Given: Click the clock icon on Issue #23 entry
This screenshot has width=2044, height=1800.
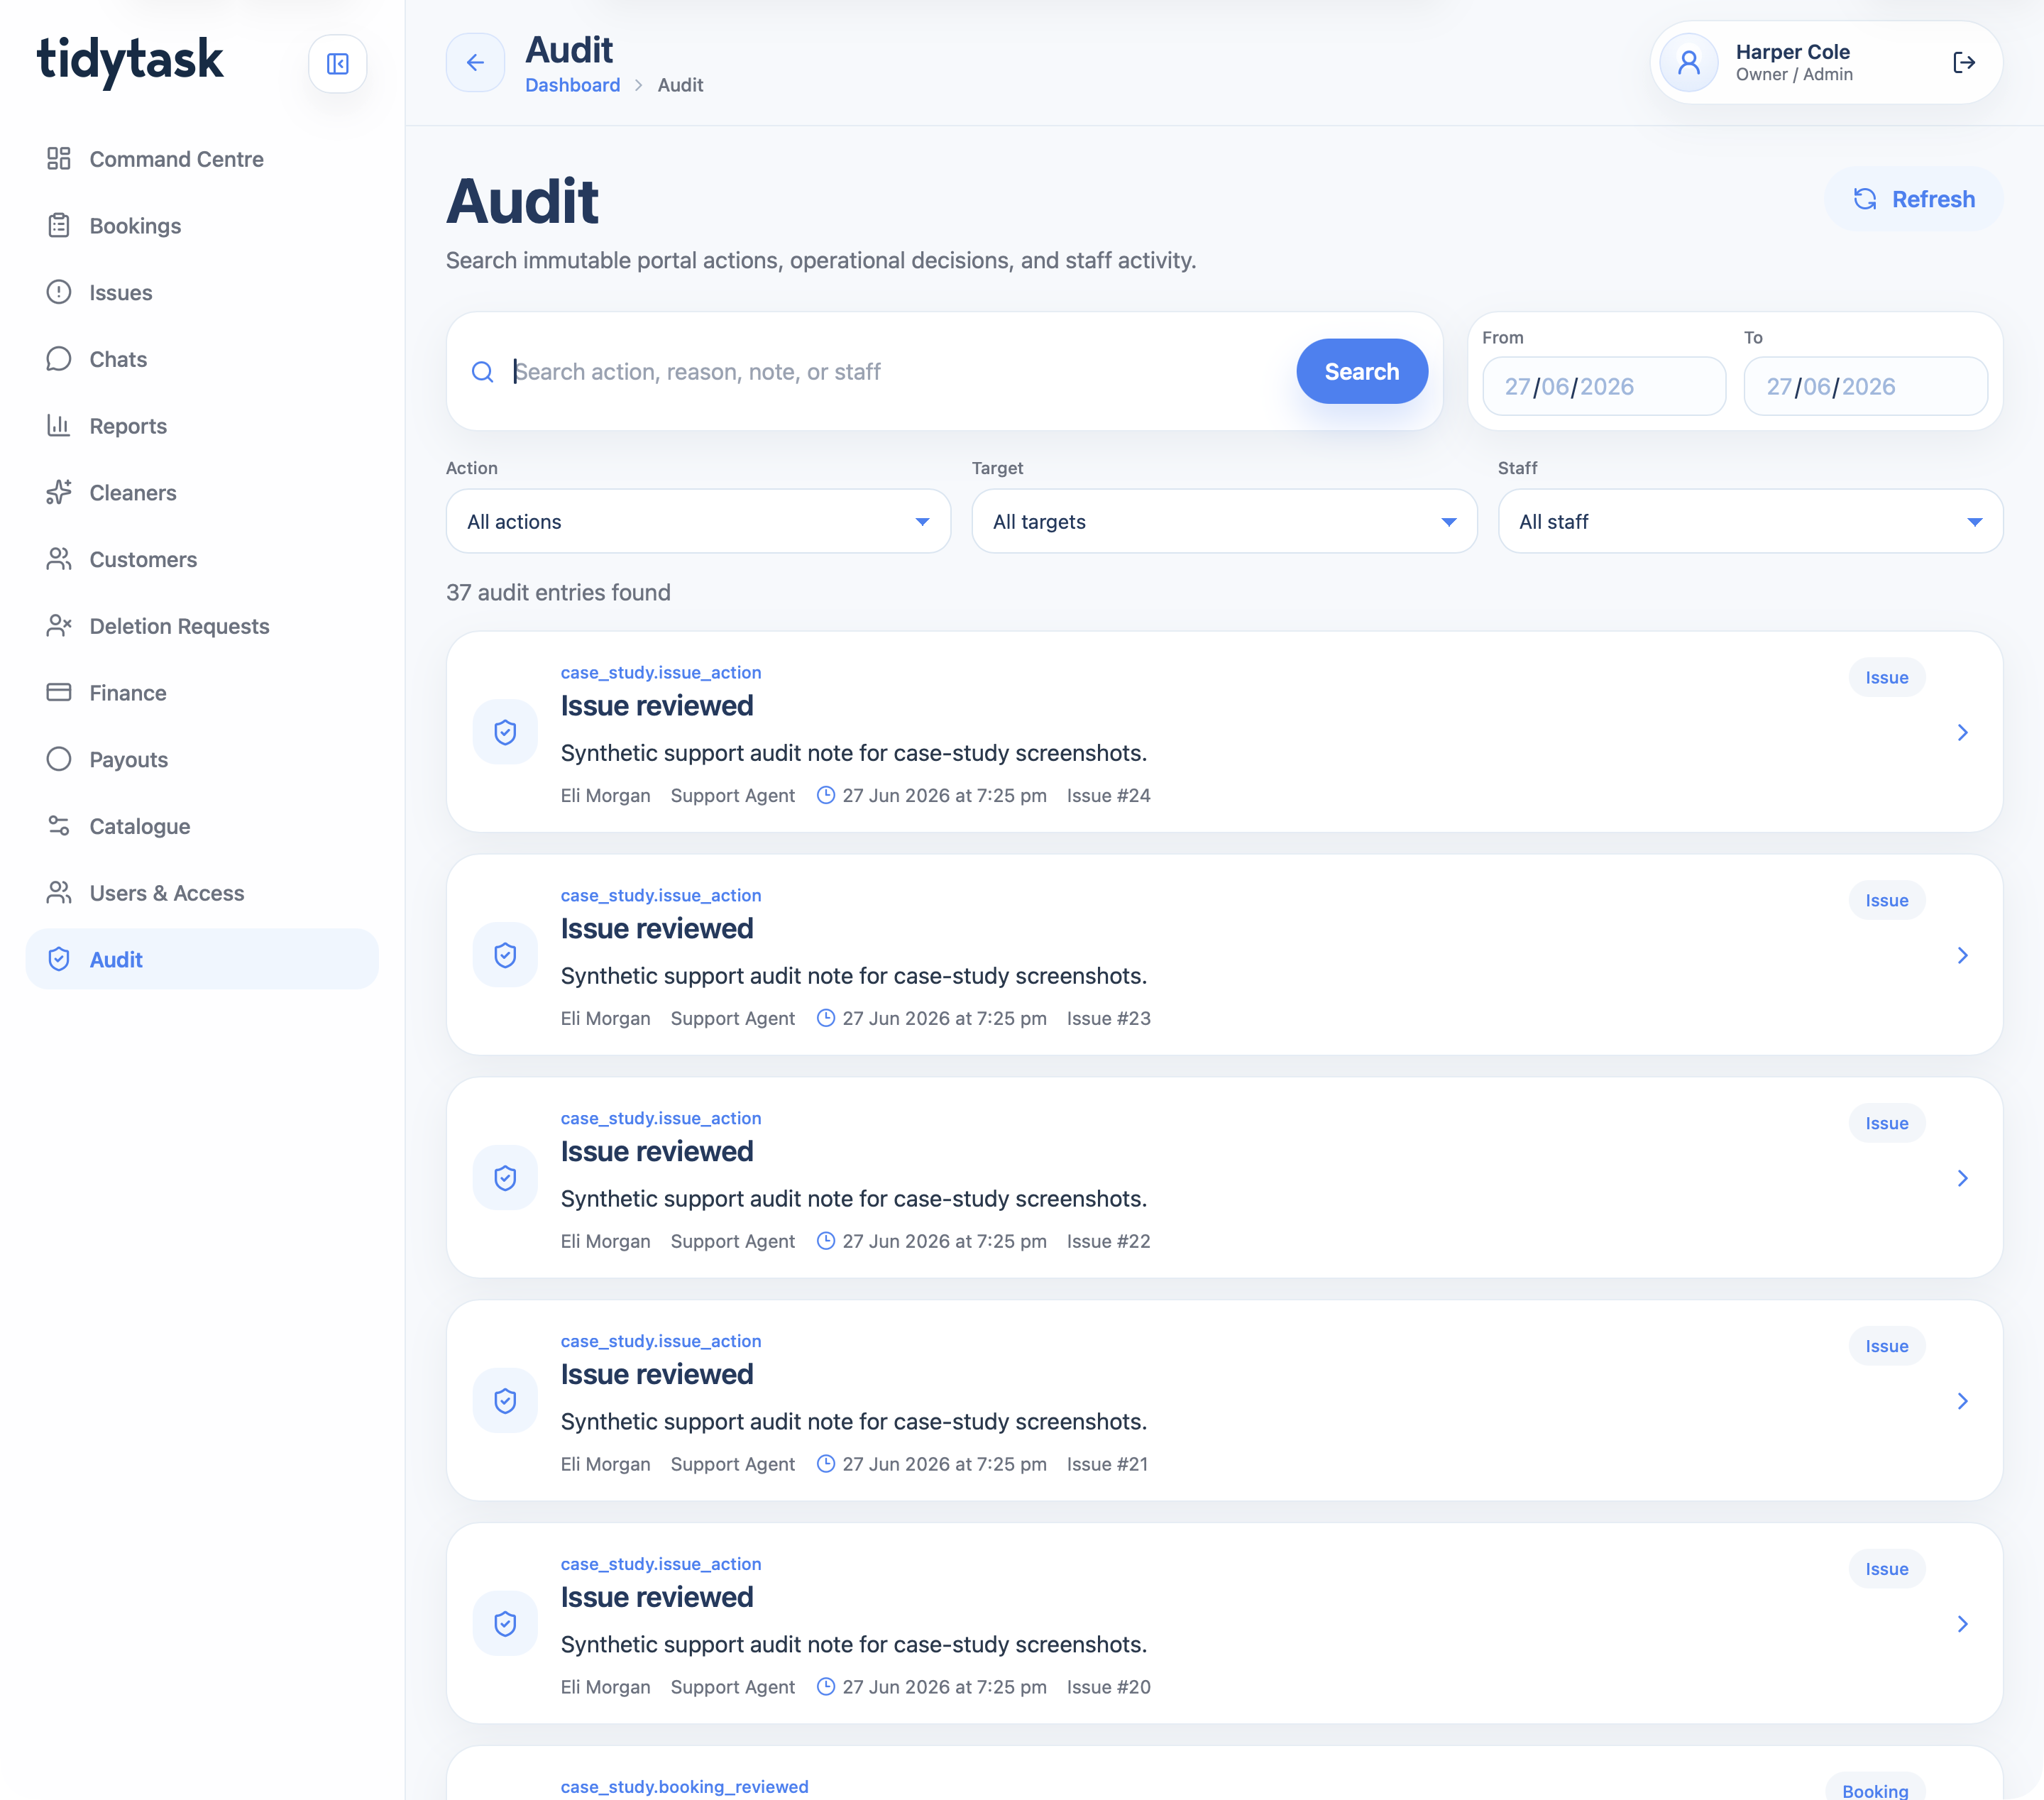Looking at the screenshot, I should [x=826, y=1018].
